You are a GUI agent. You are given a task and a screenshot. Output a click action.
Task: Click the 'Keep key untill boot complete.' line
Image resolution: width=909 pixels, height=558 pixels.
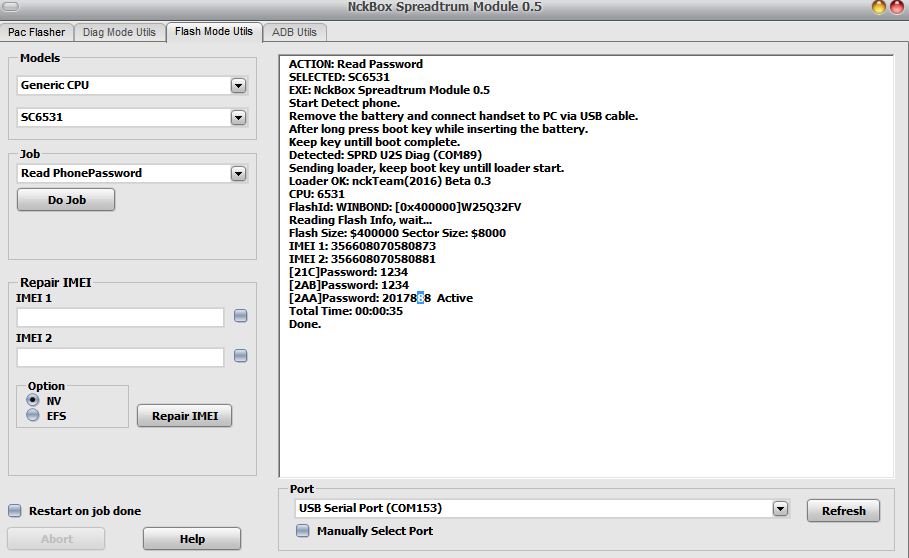click(x=374, y=142)
